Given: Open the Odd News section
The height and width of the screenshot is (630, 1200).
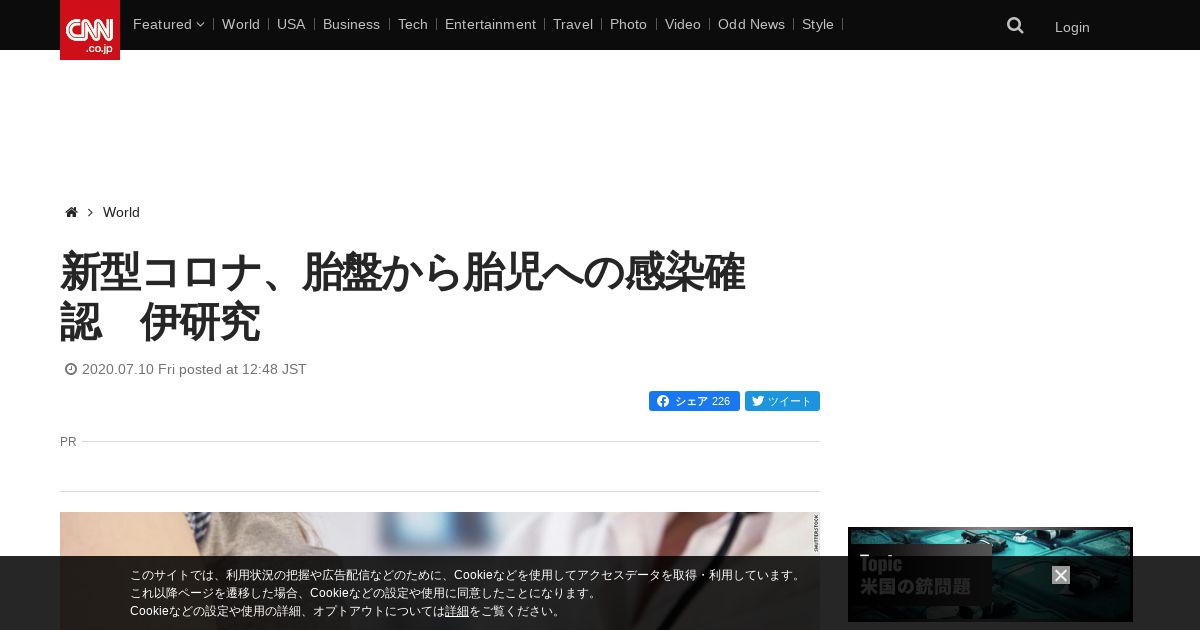Looking at the screenshot, I should (x=751, y=24).
